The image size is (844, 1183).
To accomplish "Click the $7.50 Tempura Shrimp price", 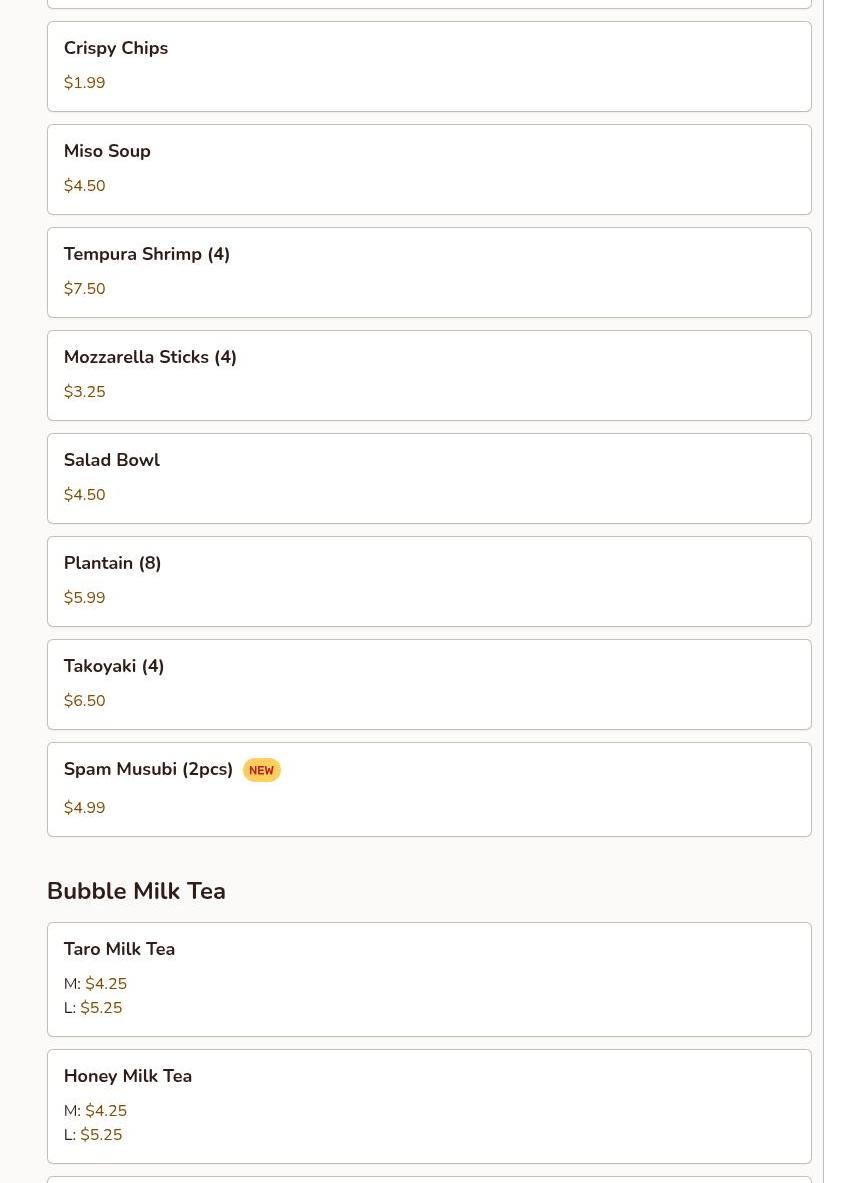I will (84, 289).
